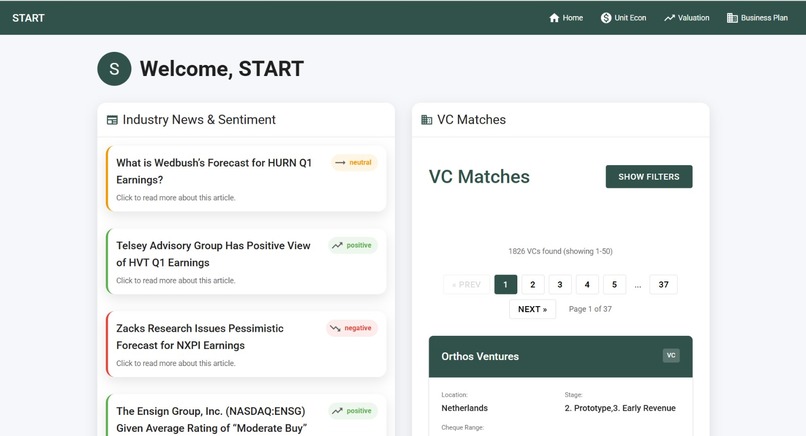
Task: Click the Unit Econ dollar icon
Action: [606, 18]
